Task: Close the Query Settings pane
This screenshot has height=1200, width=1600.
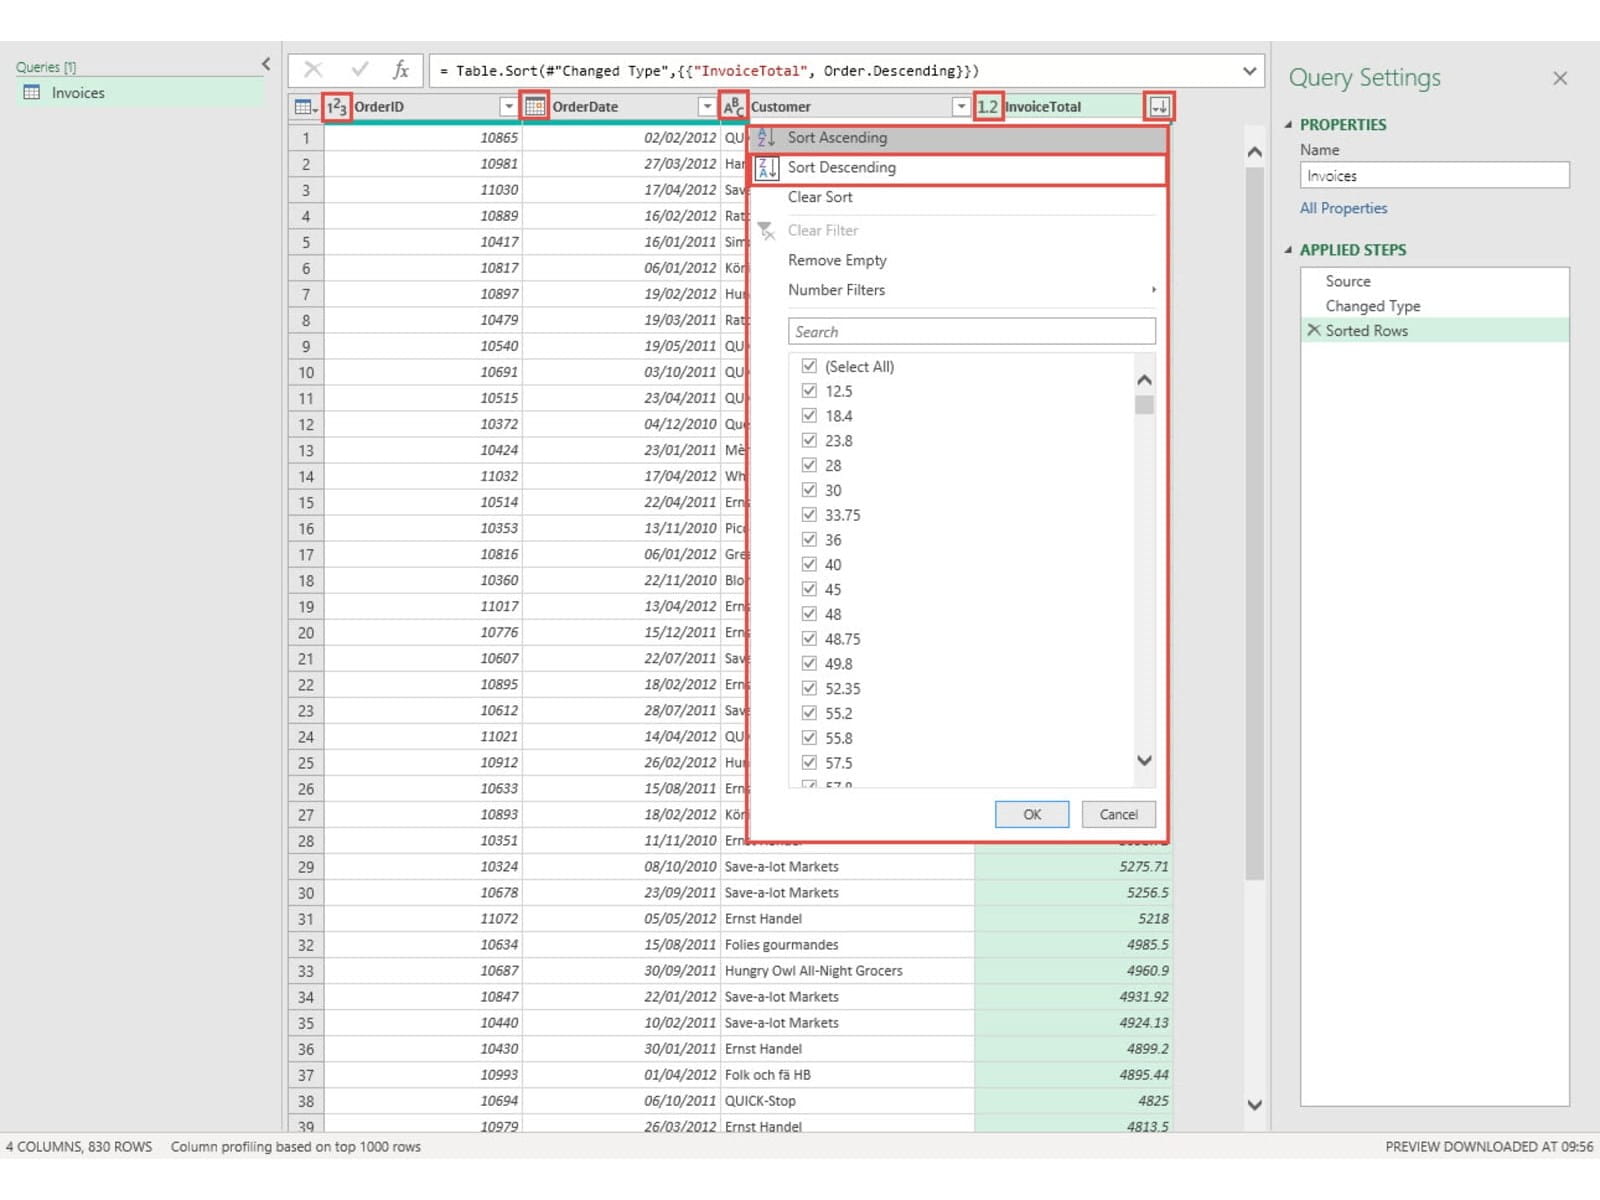Action: click(x=1559, y=78)
